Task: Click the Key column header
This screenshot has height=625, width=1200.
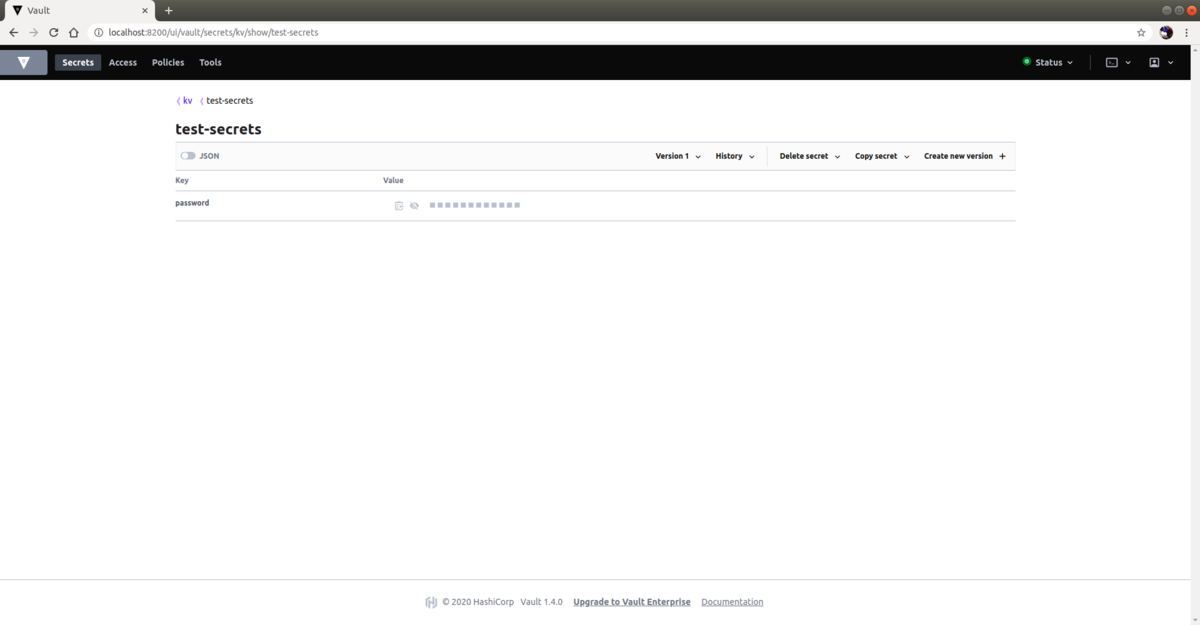Action: [x=182, y=181]
